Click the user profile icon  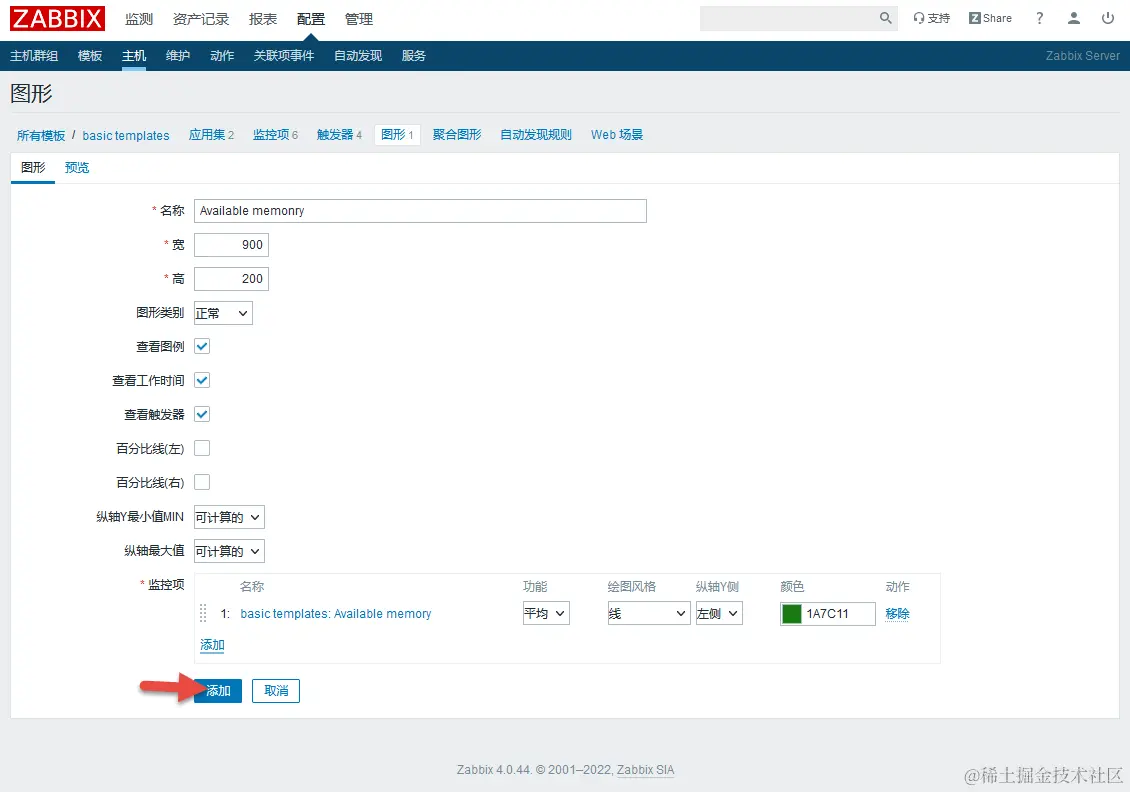(x=1074, y=17)
